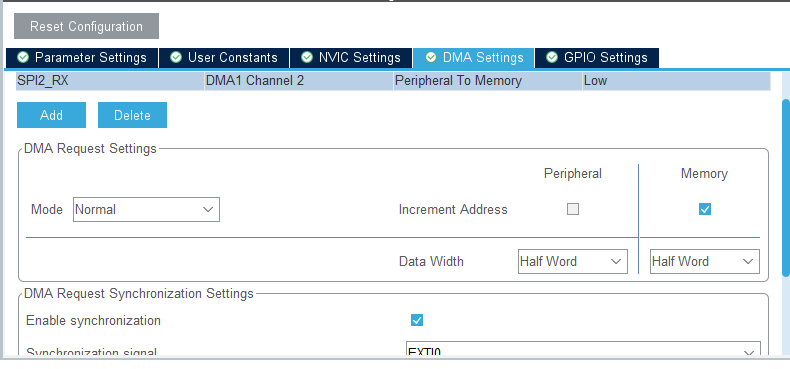Open the NVIC Settings tab

(x=351, y=58)
